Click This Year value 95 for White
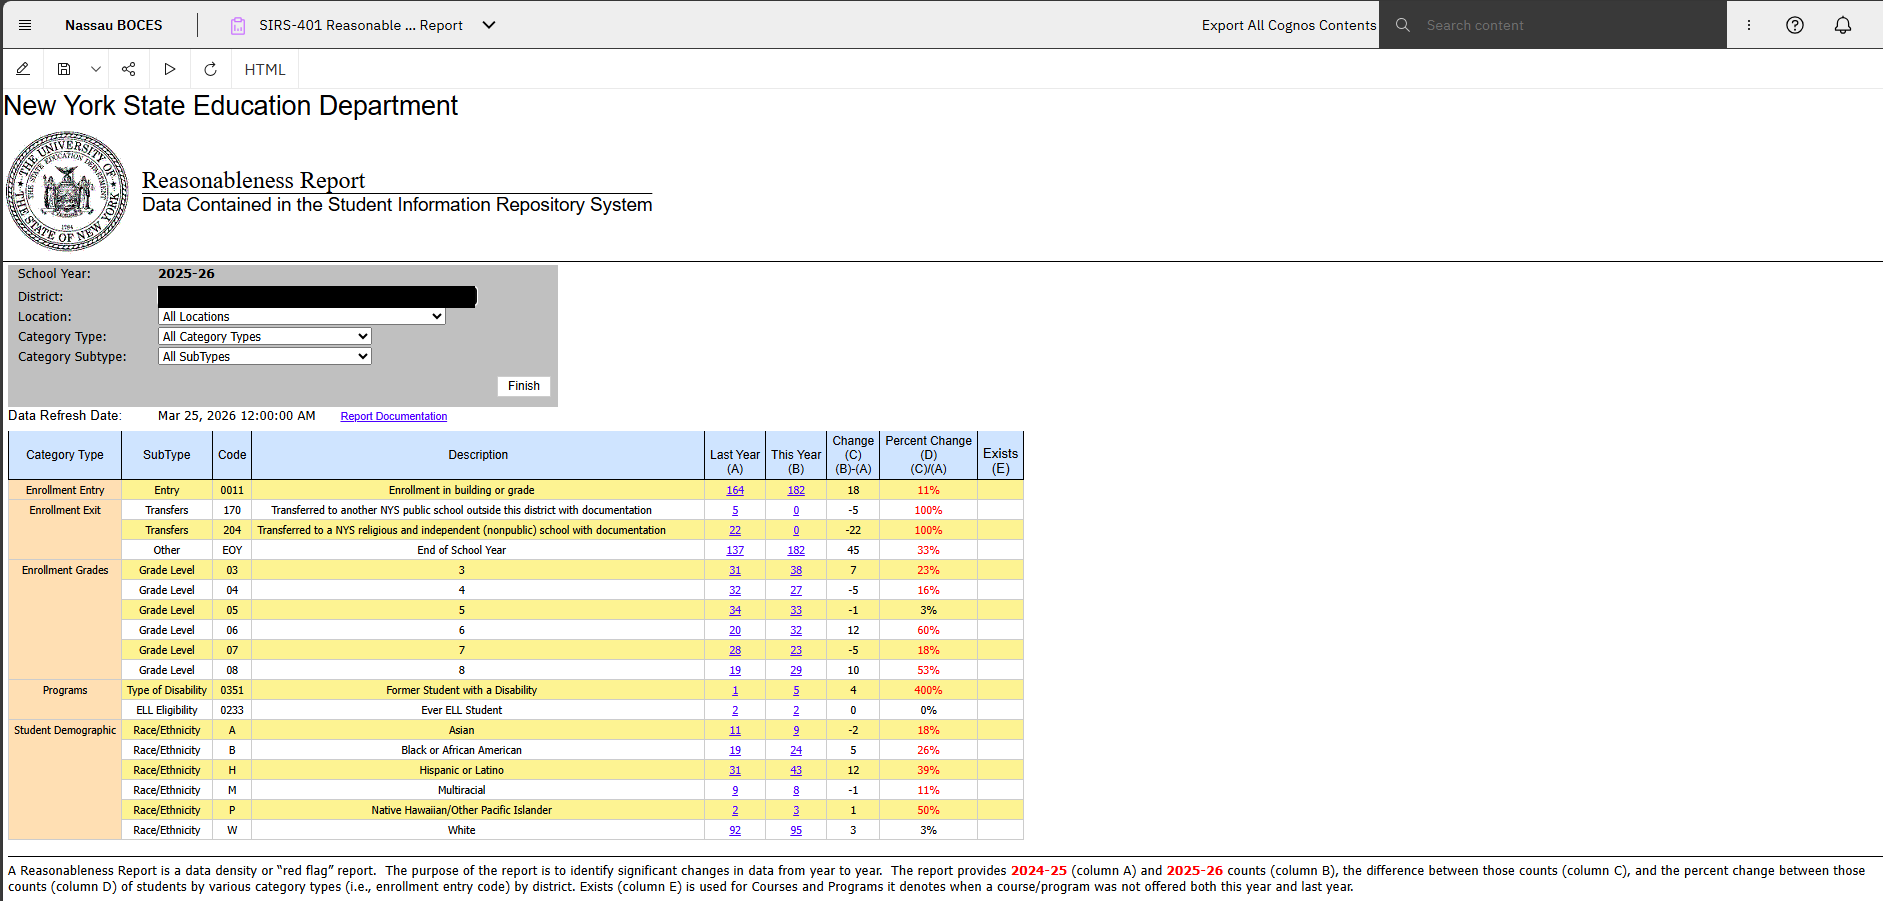 796,830
